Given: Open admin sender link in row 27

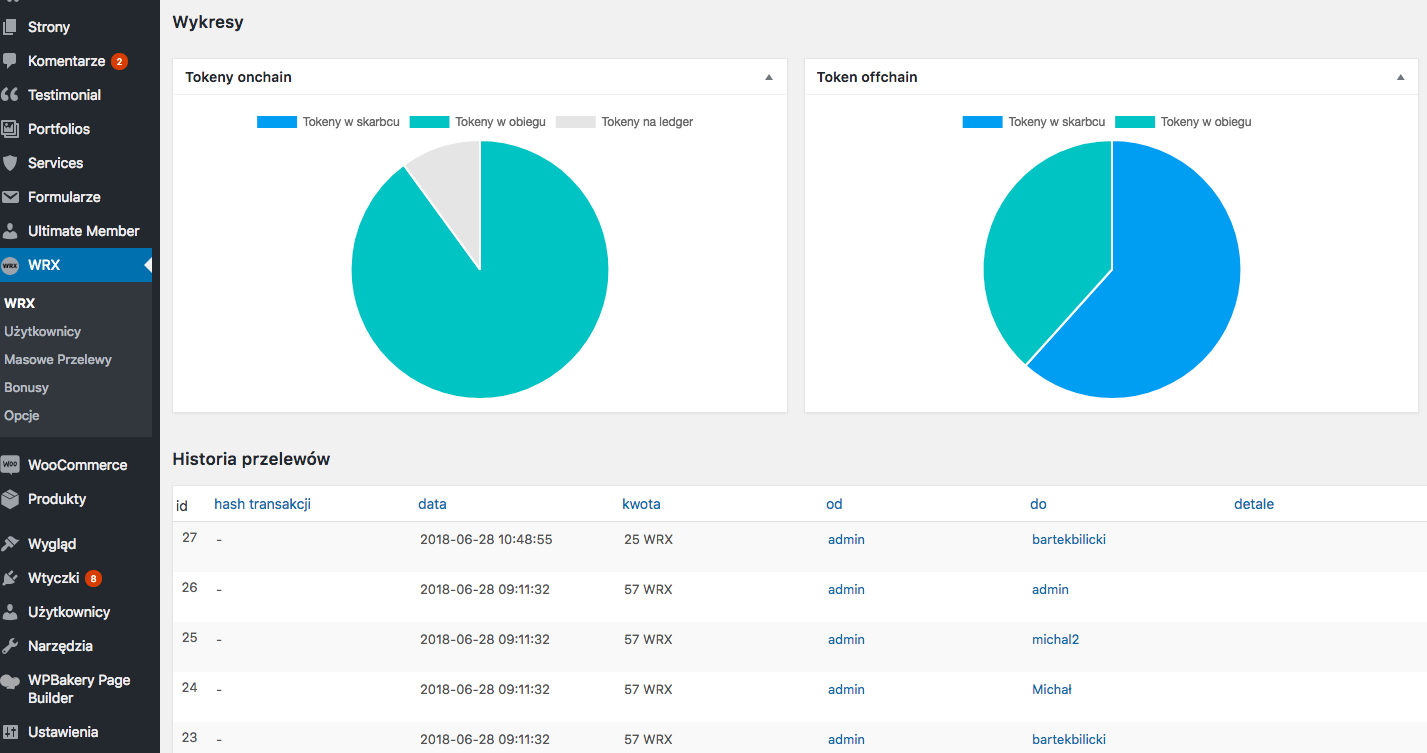Looking at the screenshot, I should tap(846, 539).
